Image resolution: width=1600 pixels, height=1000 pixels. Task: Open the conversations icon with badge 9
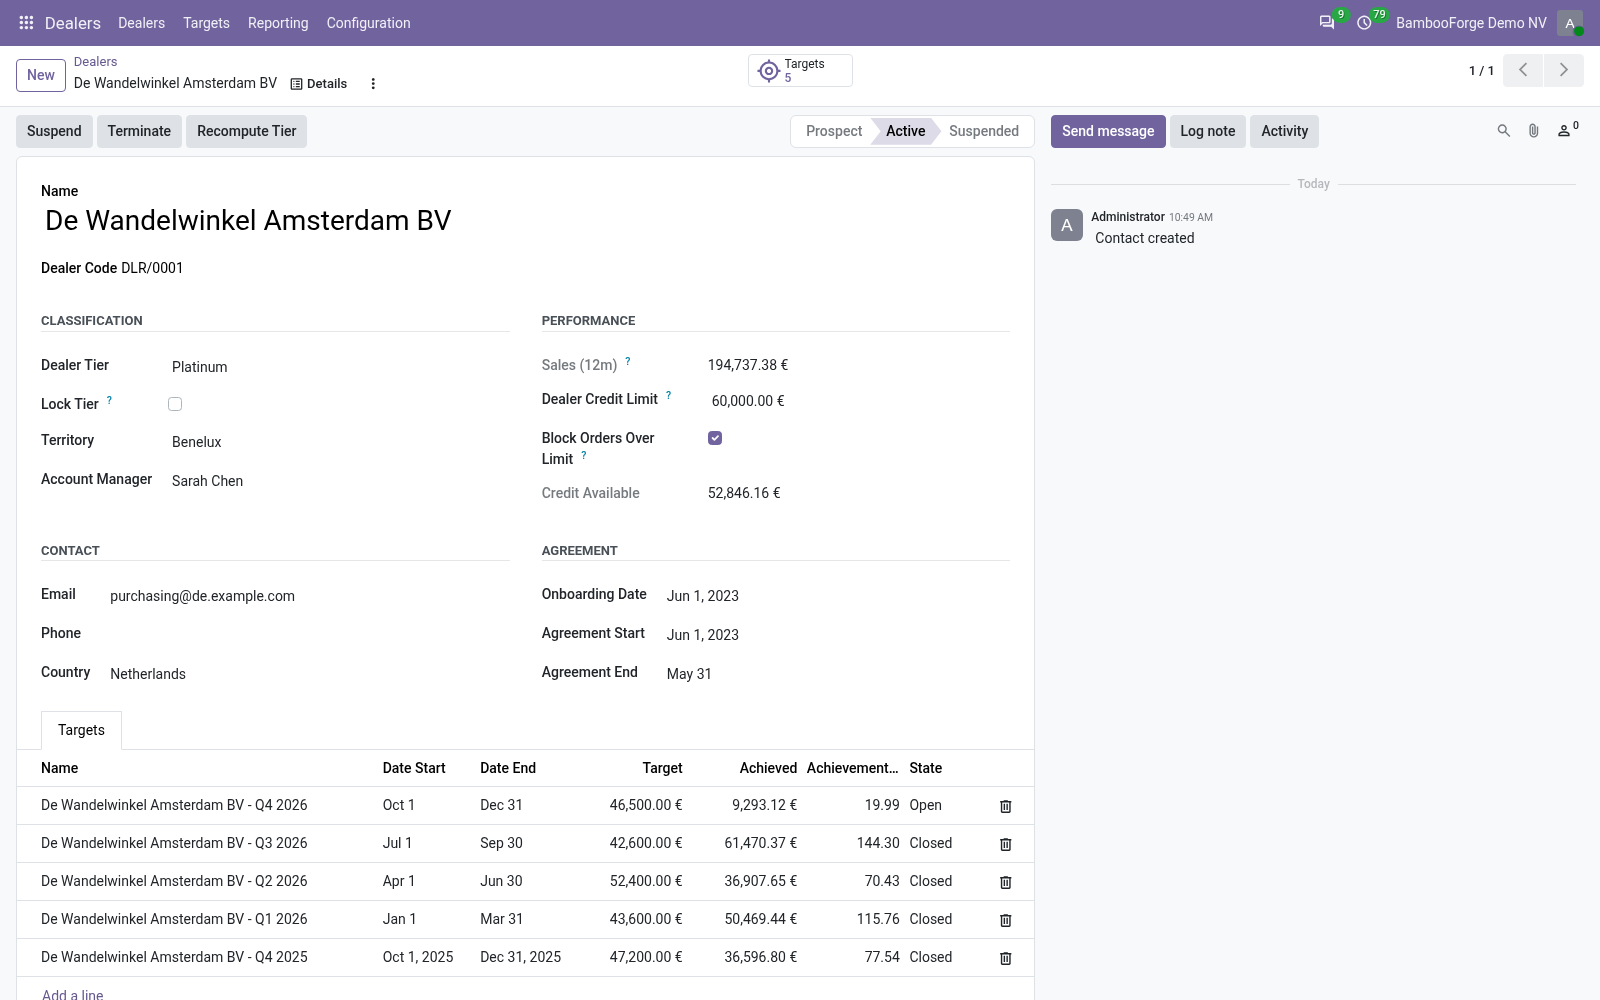click(1327, 23)
